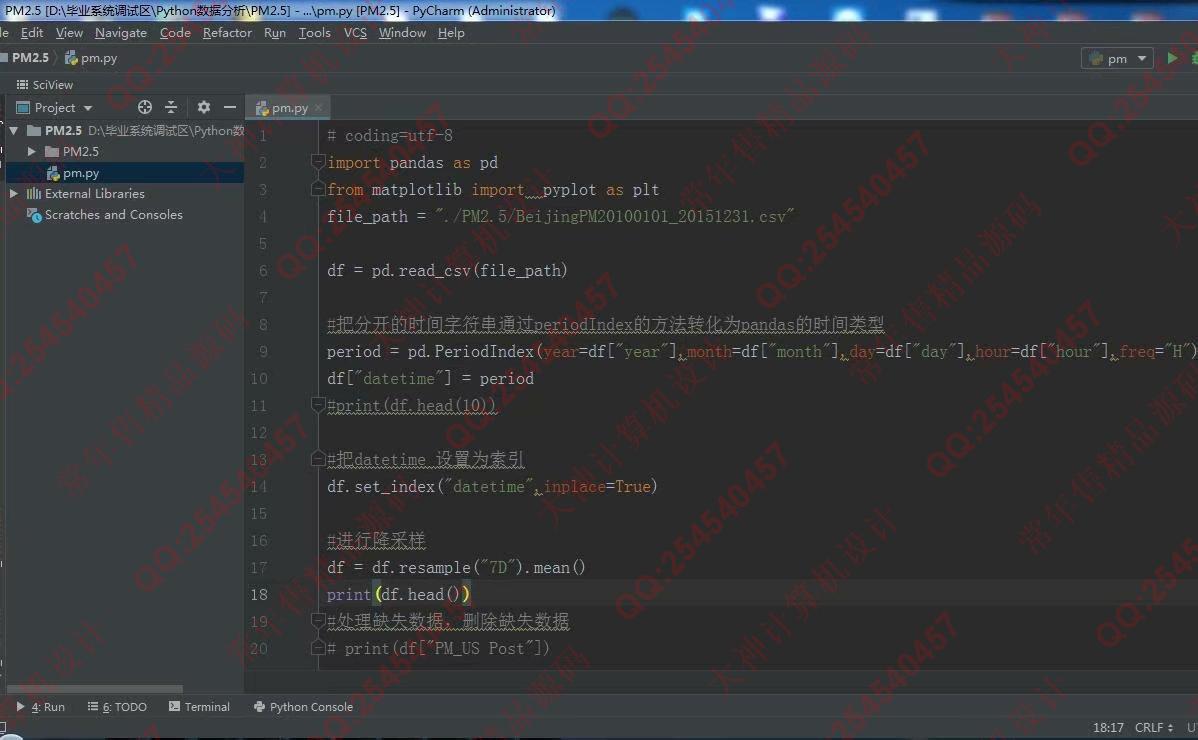Click 'df["datetime"] = period' line
Screen dimensions: 1198x740
coord(430,379)
